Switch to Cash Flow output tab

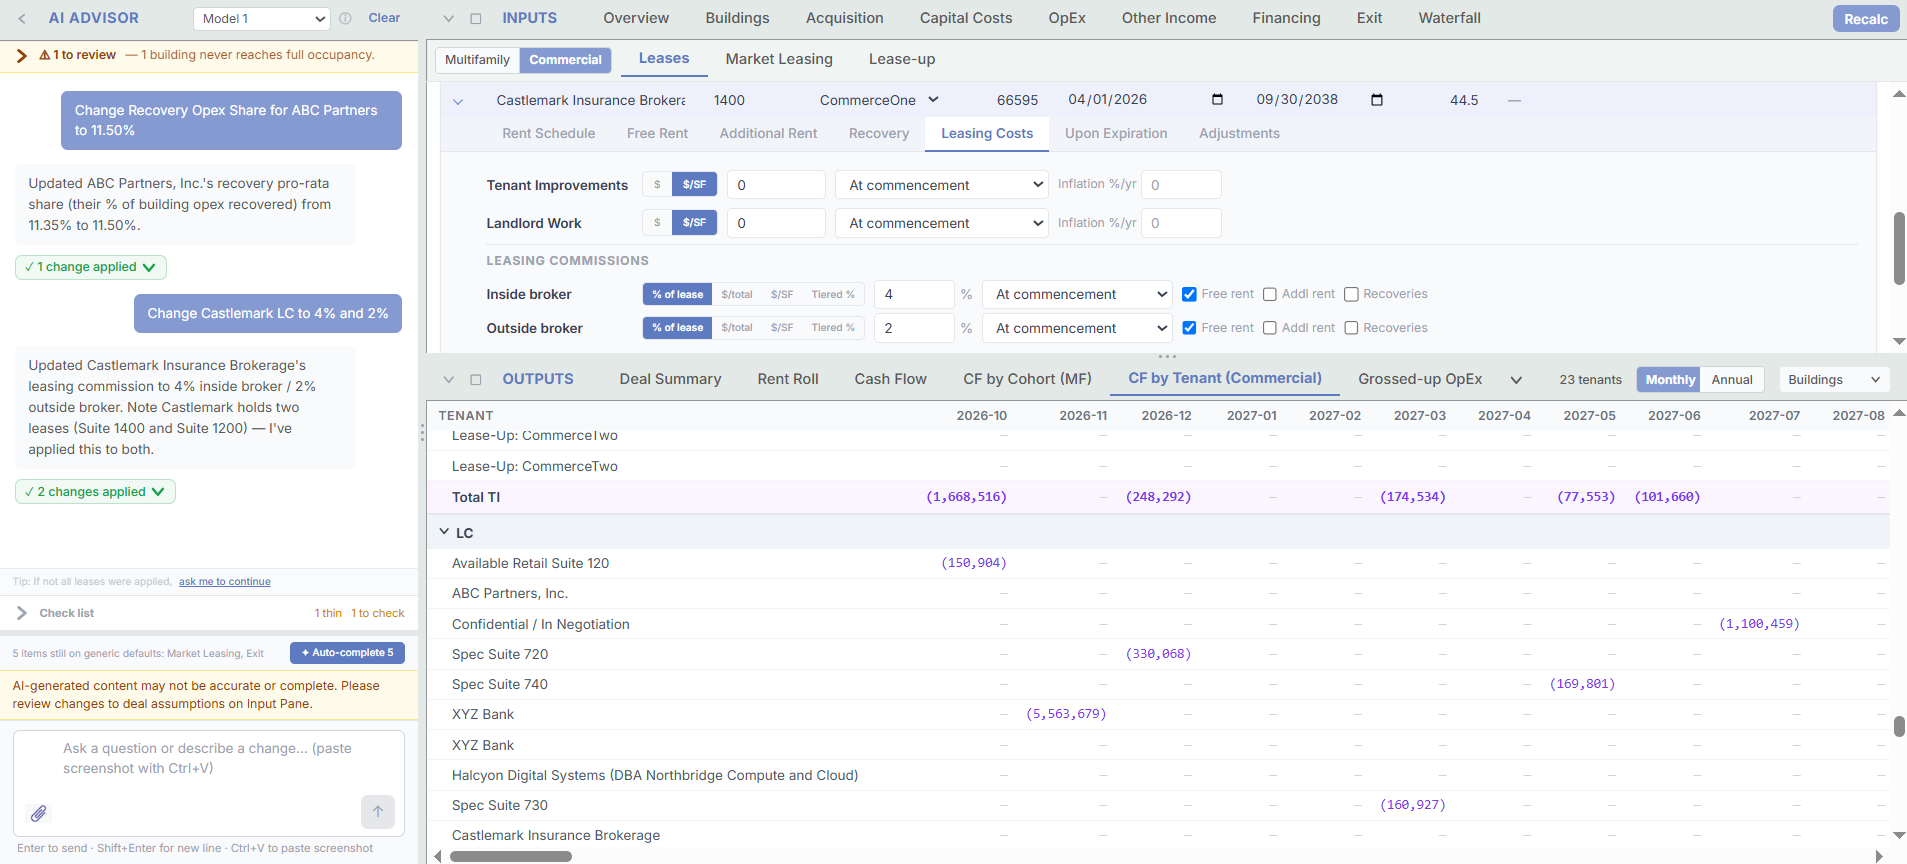[x=890, y=379]
